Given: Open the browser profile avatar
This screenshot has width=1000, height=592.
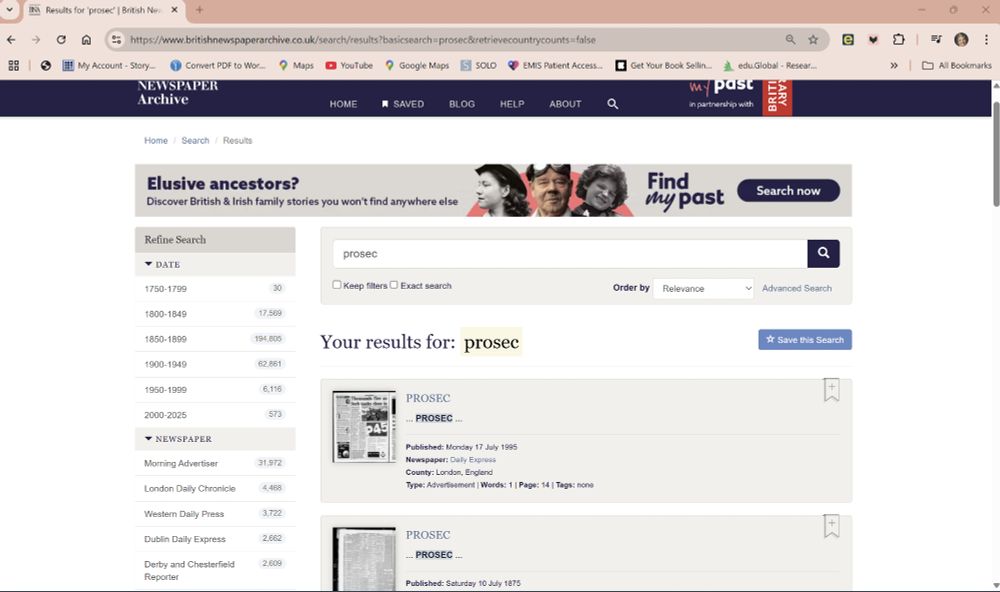Looking at the screenshot, I should point(961,40).
